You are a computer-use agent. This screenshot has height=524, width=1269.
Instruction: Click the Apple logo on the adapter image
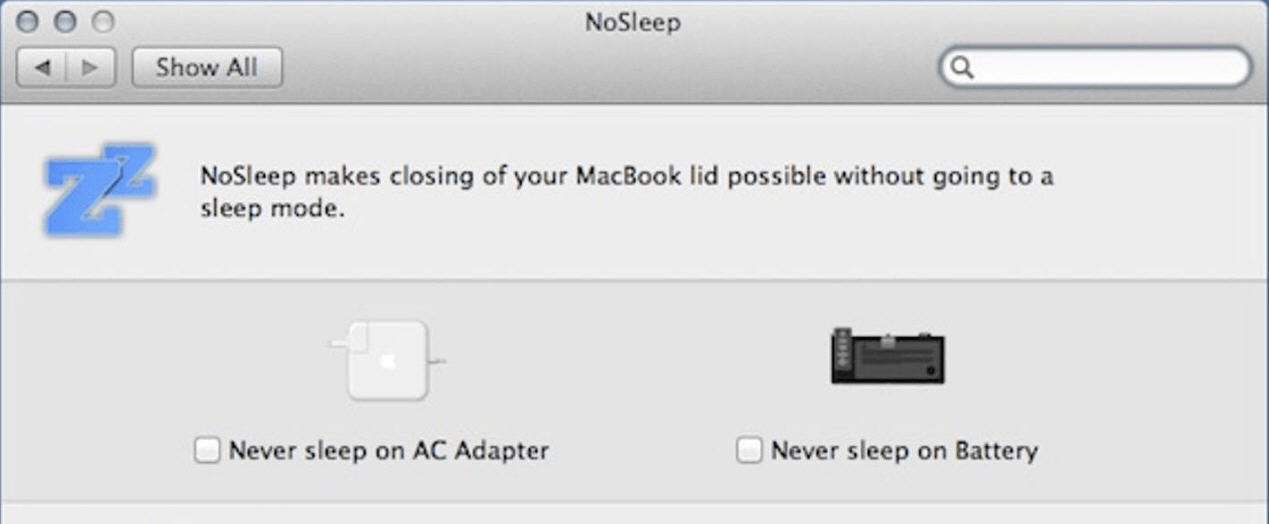pyautogui.click(x=388, y=359)
